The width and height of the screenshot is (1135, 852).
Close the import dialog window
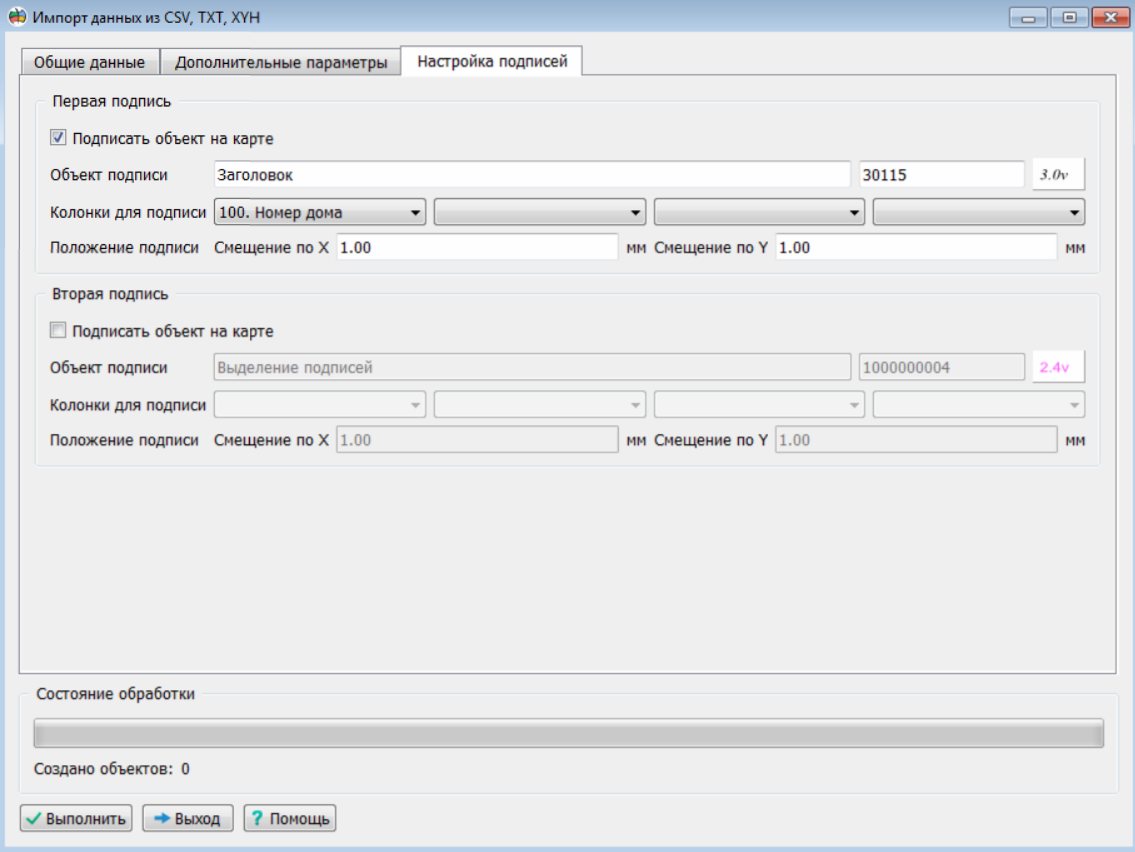(x=1110, y=18)
